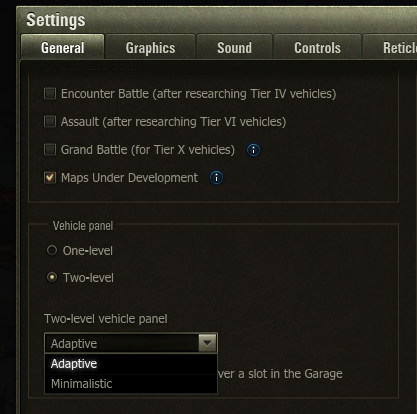
Task: Switch to the Sound tab
Action: (x=235, y=48)
